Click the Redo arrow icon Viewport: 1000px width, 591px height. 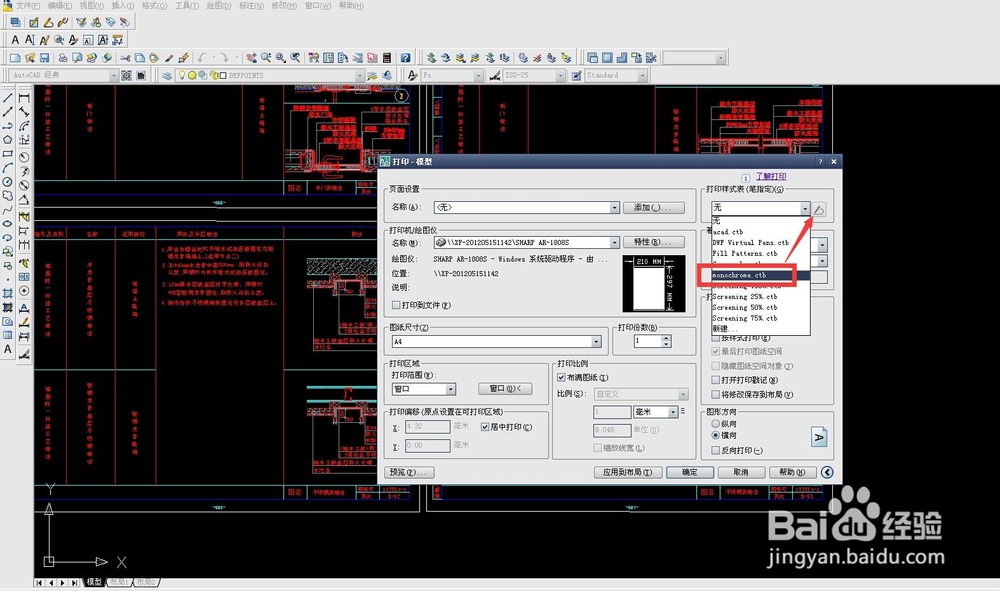pos(224,58)
